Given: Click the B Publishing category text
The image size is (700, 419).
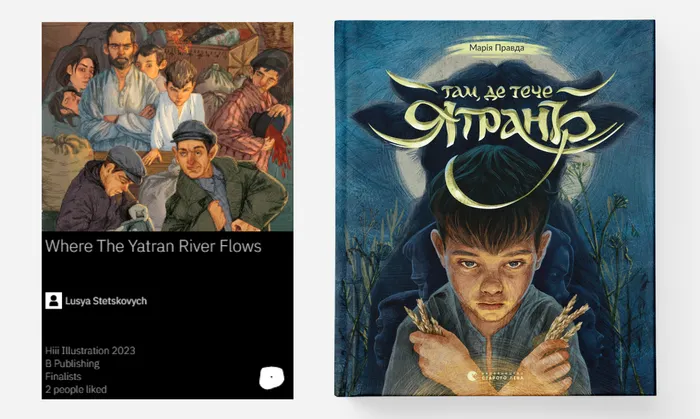Looking at the screenshot, I should (72, 364).
